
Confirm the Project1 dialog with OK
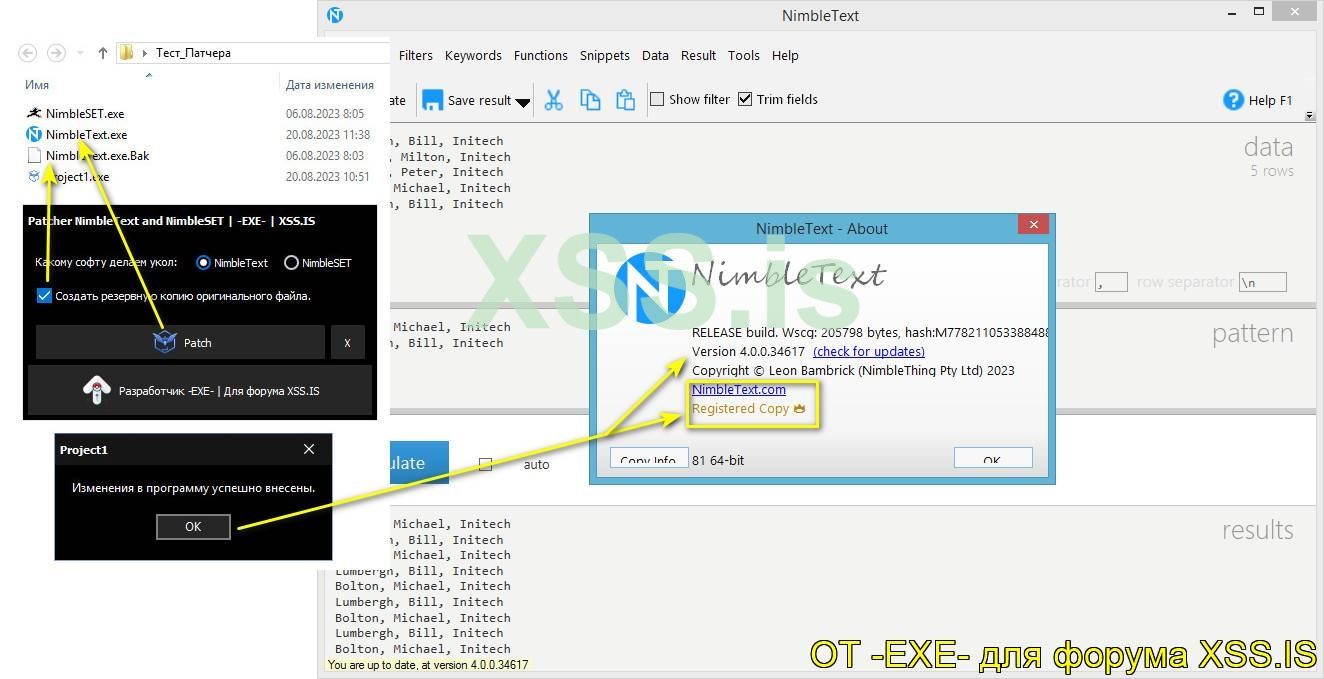click(x=193, y=526)
